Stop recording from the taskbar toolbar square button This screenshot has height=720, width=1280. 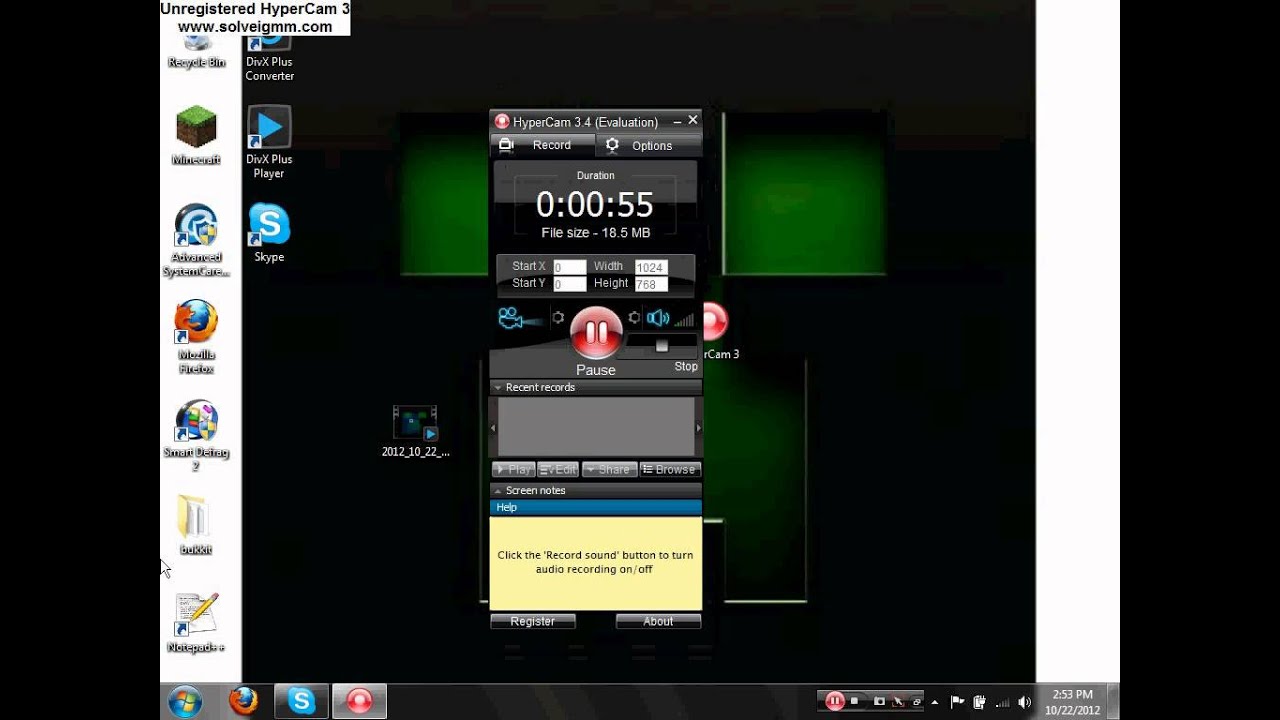(854, 701)
